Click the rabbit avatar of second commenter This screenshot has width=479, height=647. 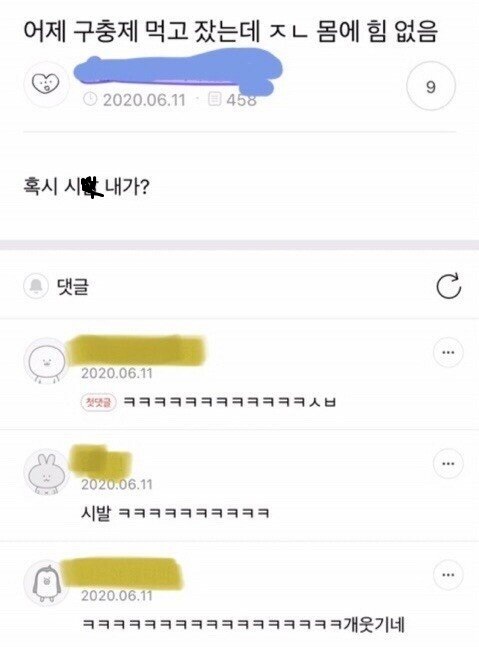(46, 472)
